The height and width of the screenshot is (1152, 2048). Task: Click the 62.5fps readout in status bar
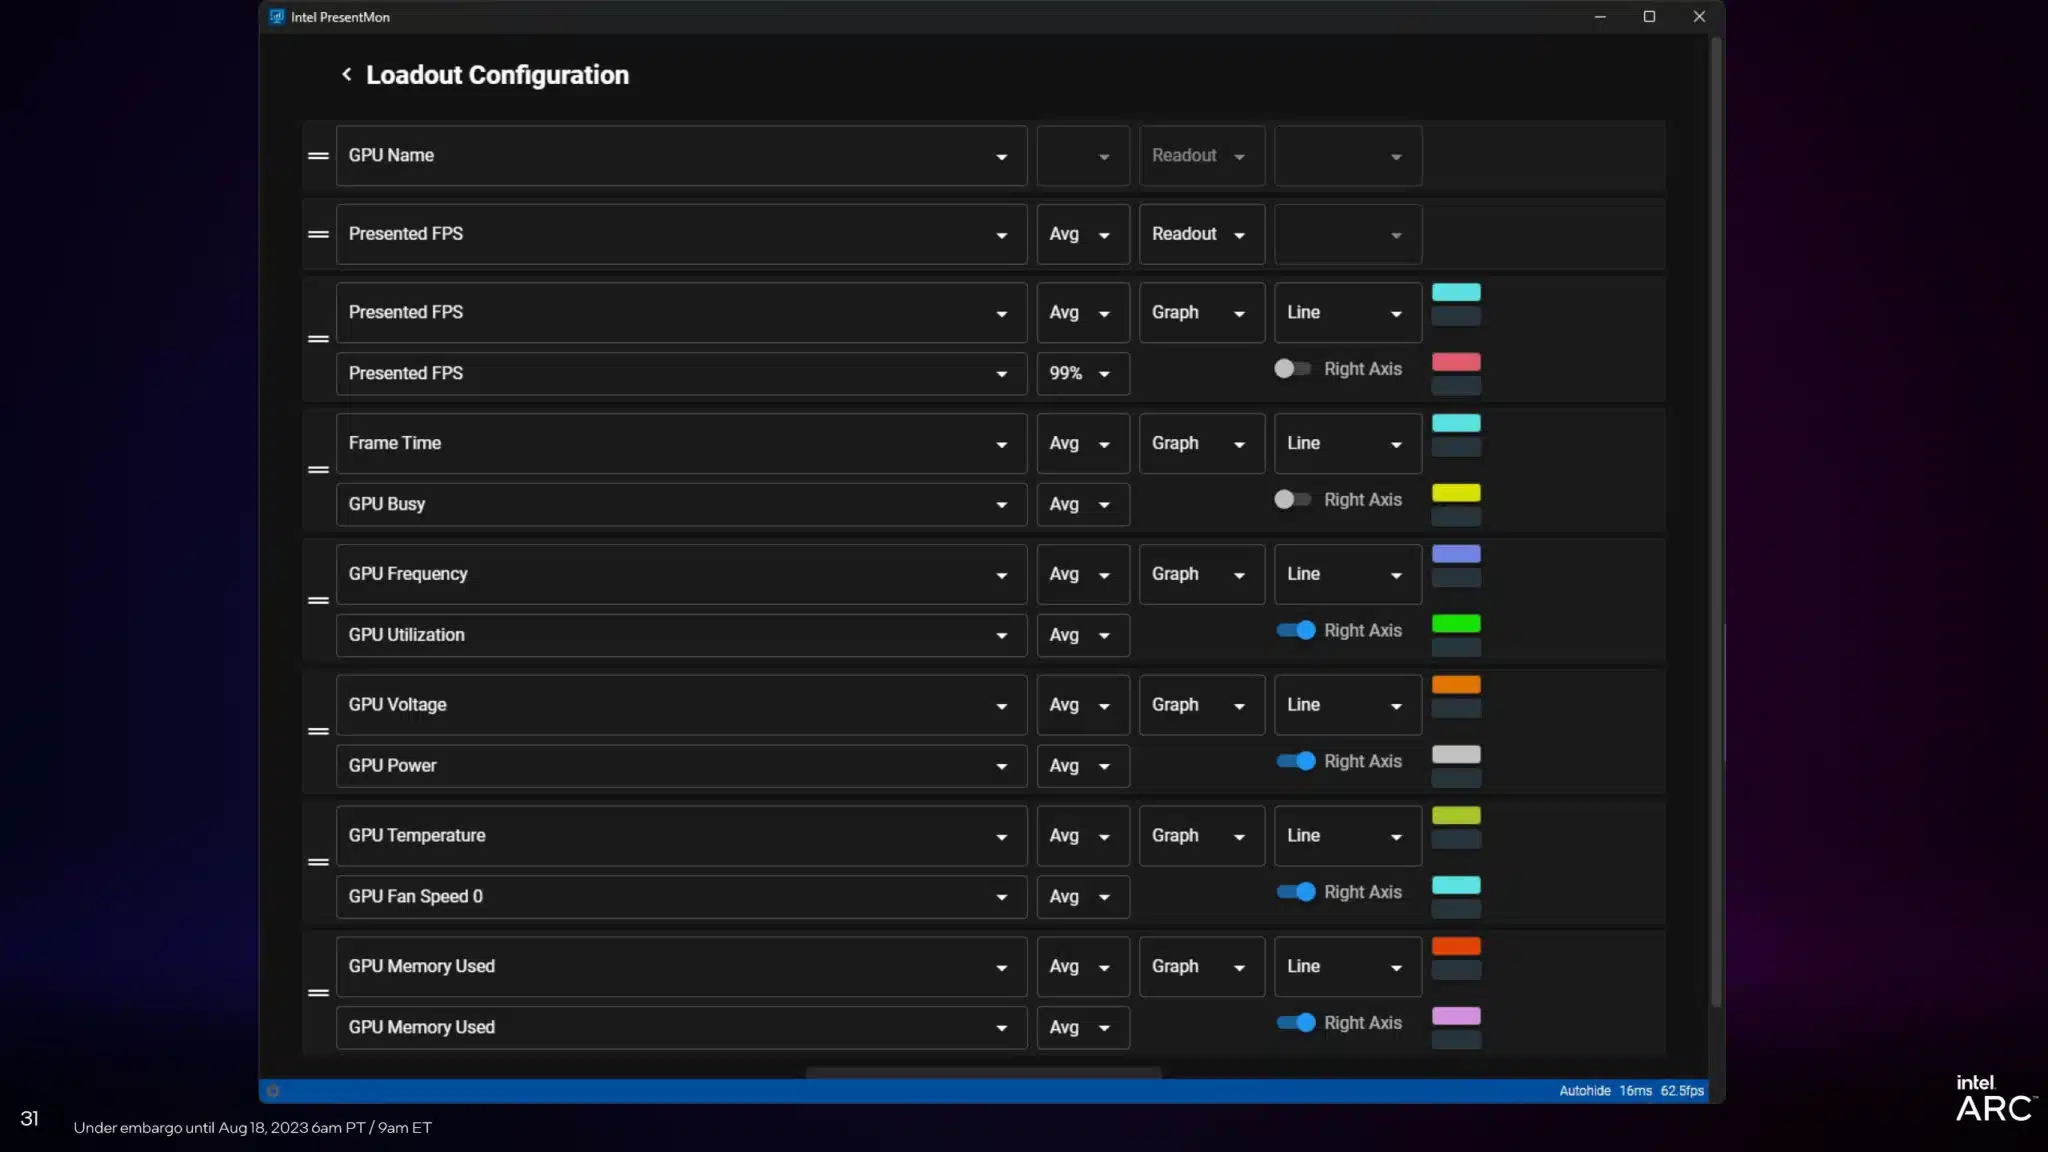[x=1682, y=1091]
